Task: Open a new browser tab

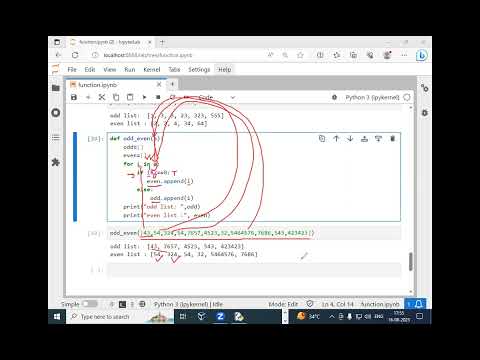Action: click(x=162, y=42)
